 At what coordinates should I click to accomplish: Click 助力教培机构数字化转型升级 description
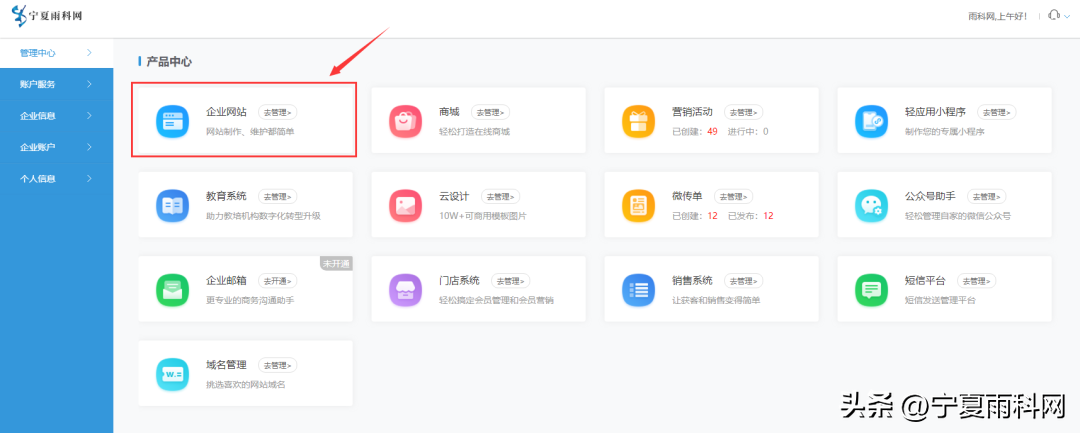point(263,215)
